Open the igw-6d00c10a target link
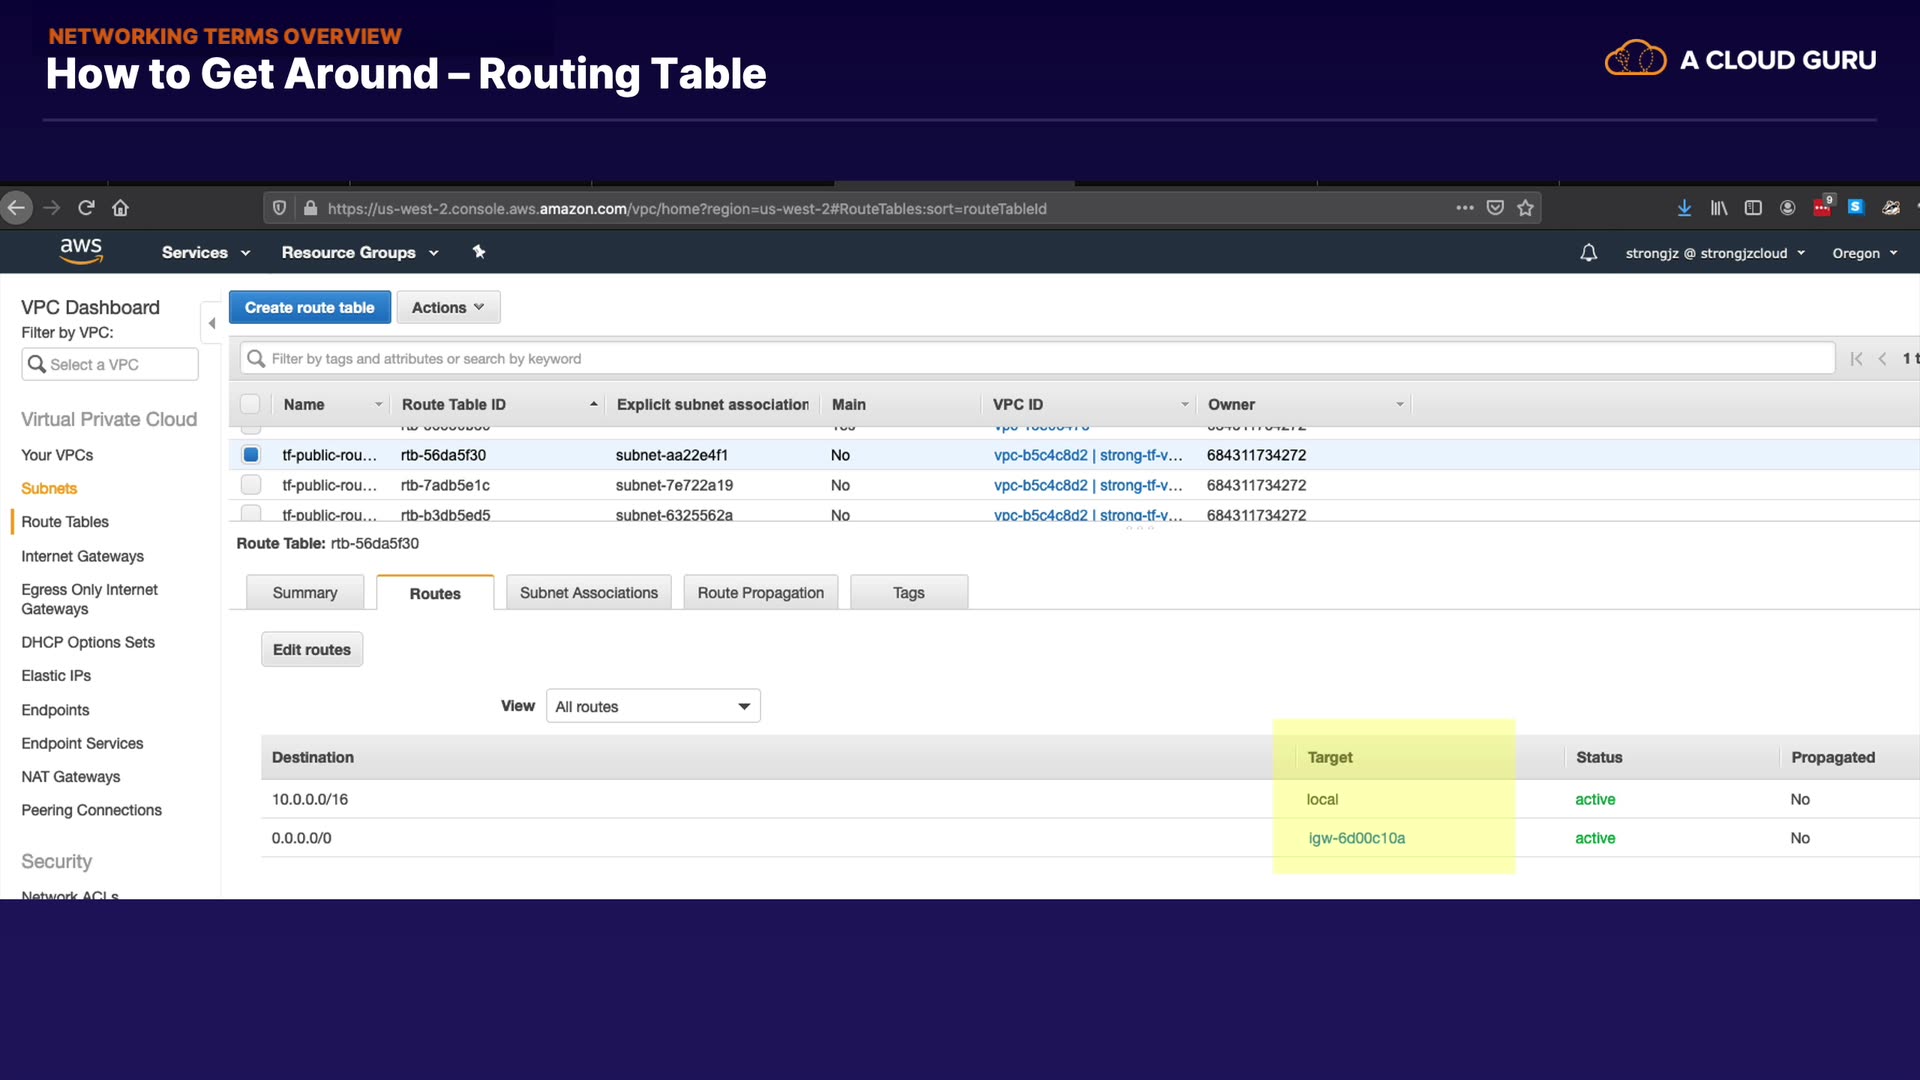1920x1080 pixels. 1356,838
